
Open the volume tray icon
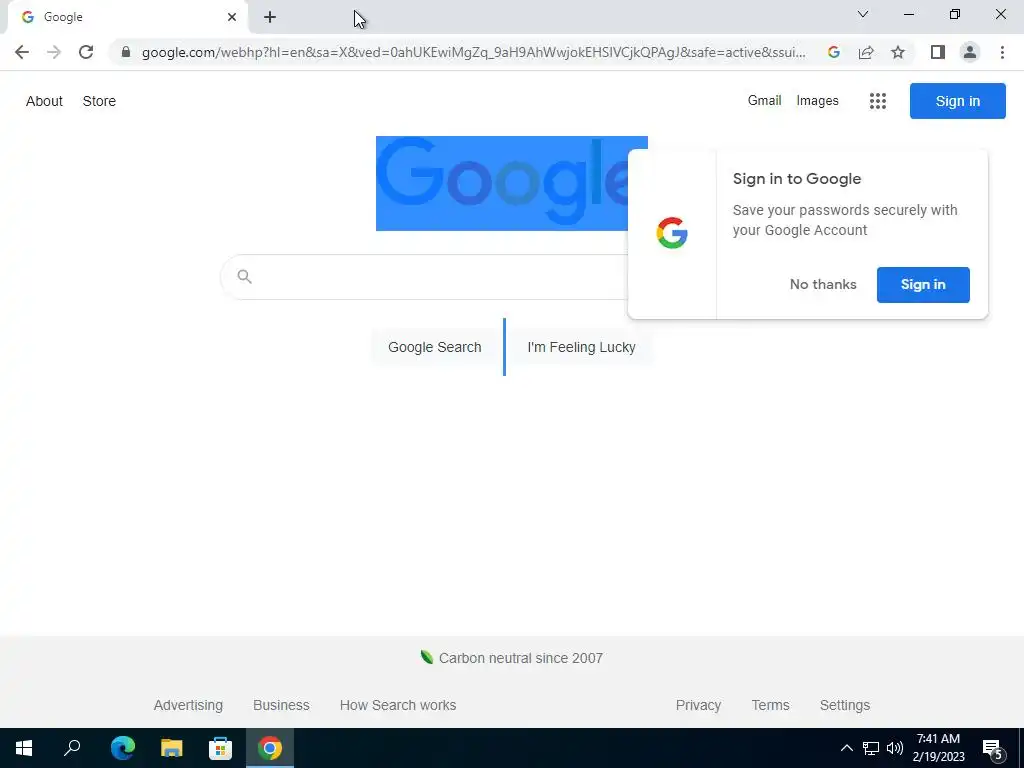[895, 748]
